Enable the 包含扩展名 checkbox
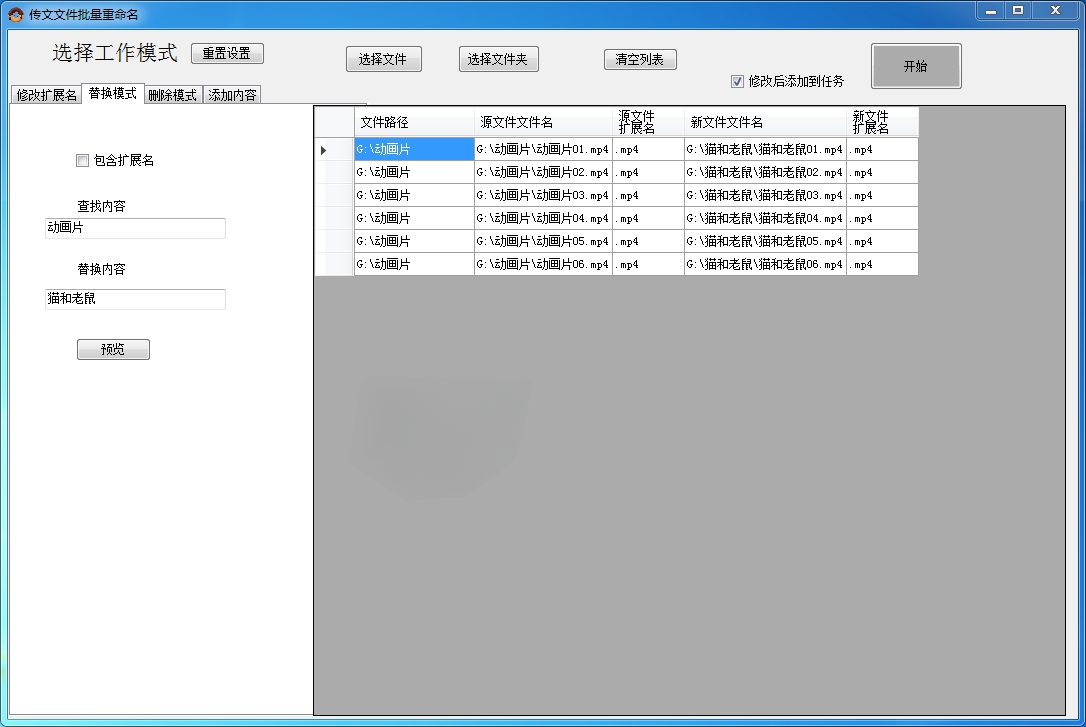1086x727 pixels. 83,160
